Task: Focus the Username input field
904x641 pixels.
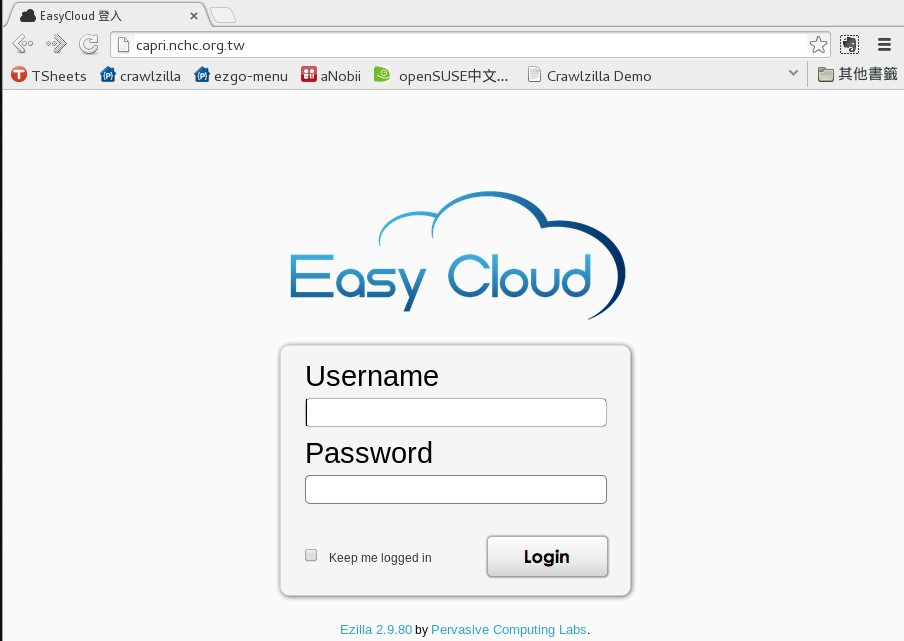Action: click(455, 412)
